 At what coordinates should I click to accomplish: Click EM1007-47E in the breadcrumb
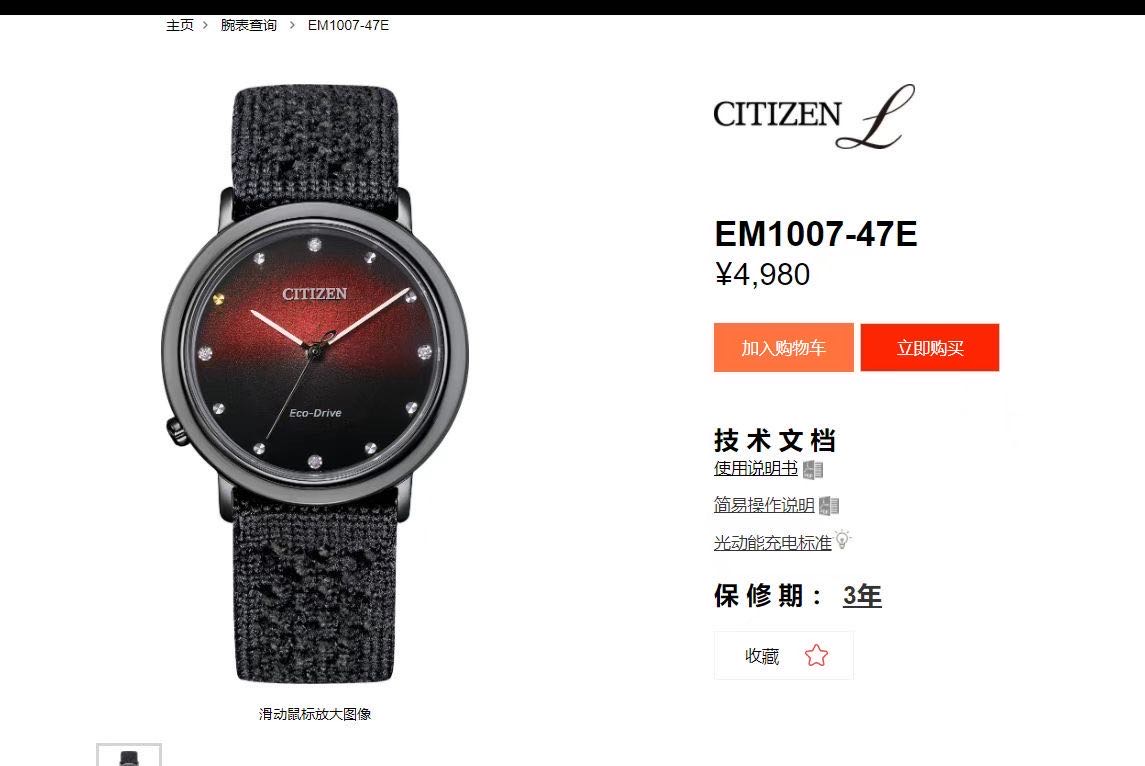[x=348, y=26]
